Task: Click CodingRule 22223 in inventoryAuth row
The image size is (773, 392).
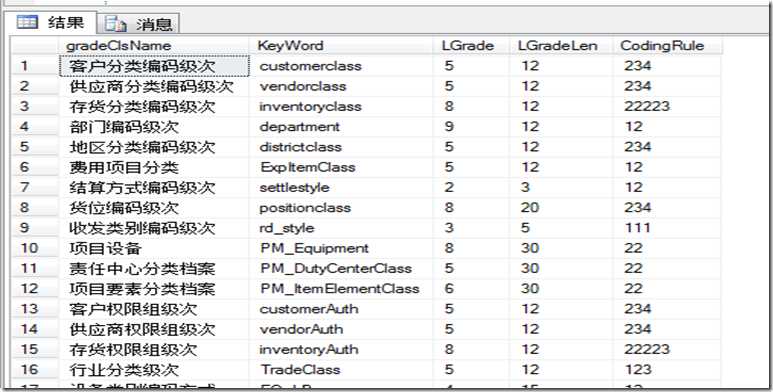Action: (668, 349)
